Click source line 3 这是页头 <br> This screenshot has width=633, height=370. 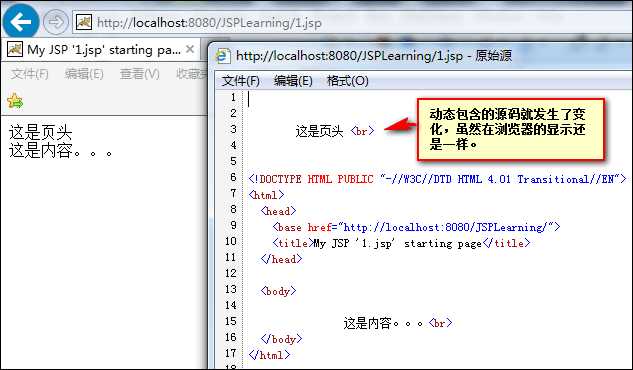[335, 131]
